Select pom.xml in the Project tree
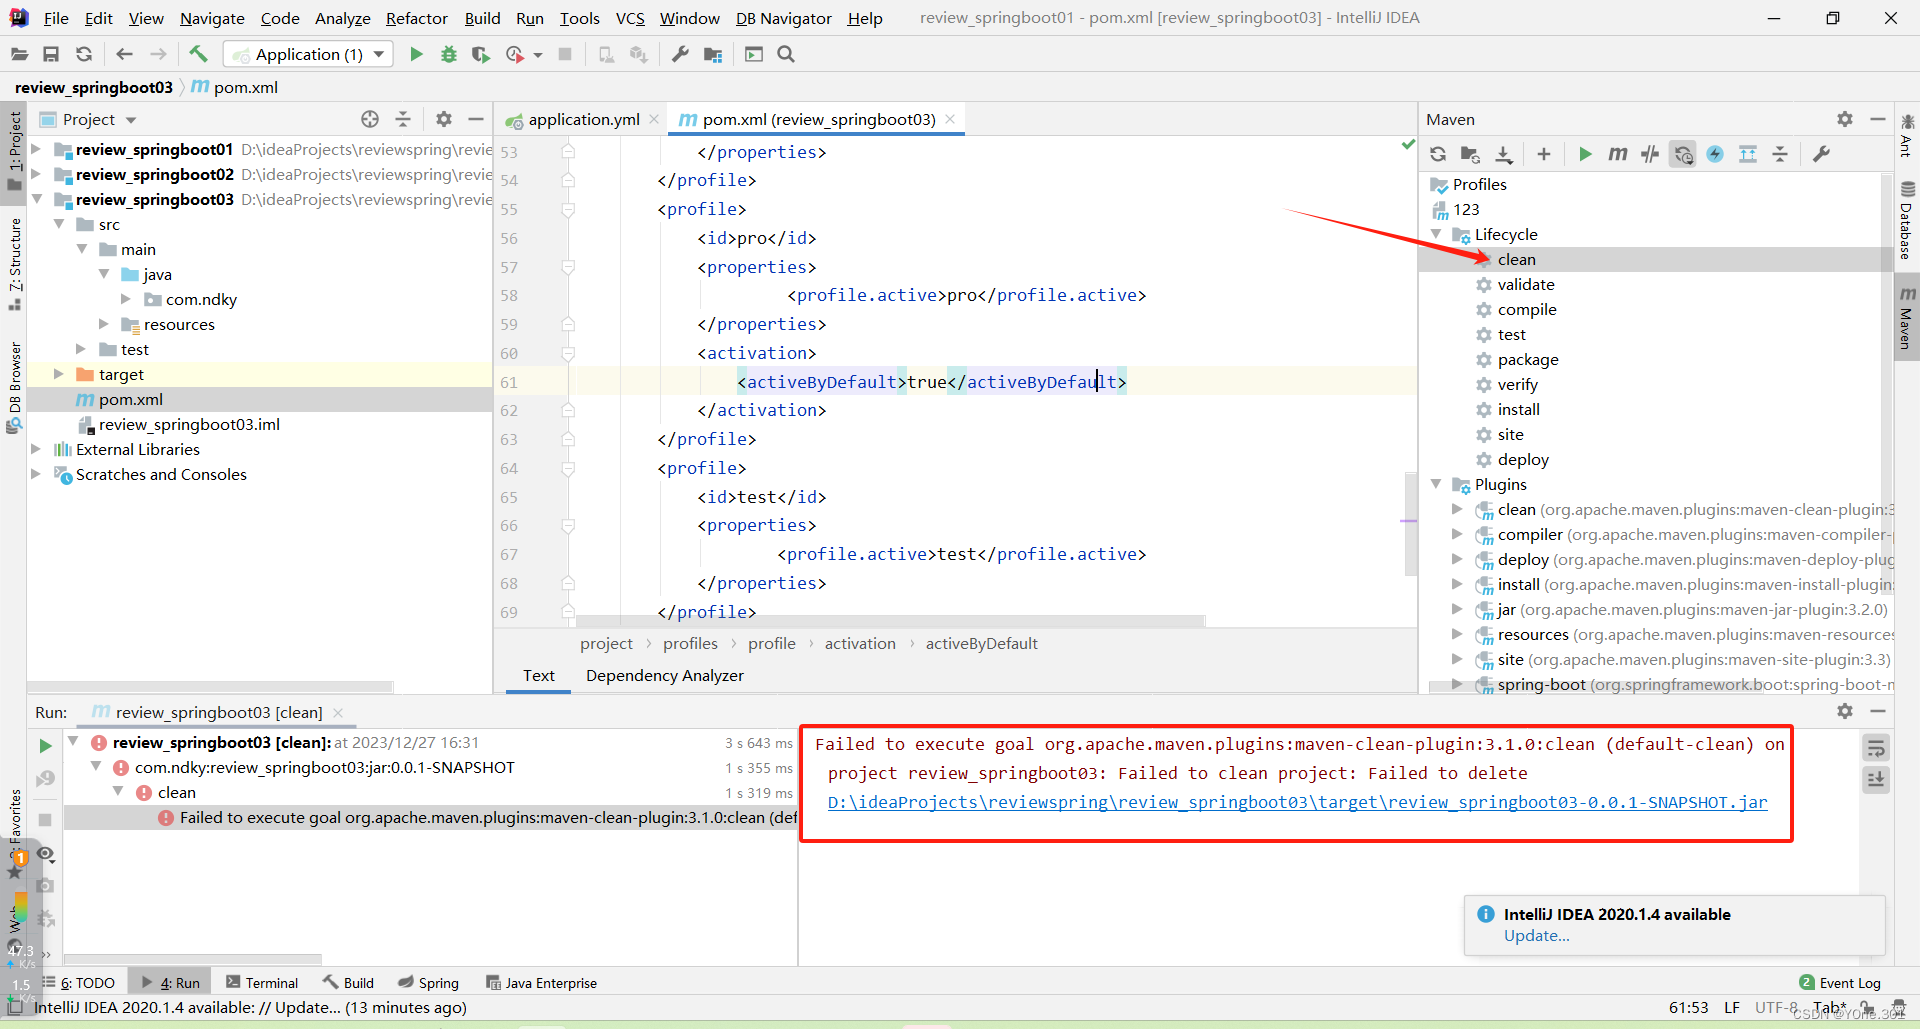The image size is (1920, 1029). (130, 399)
